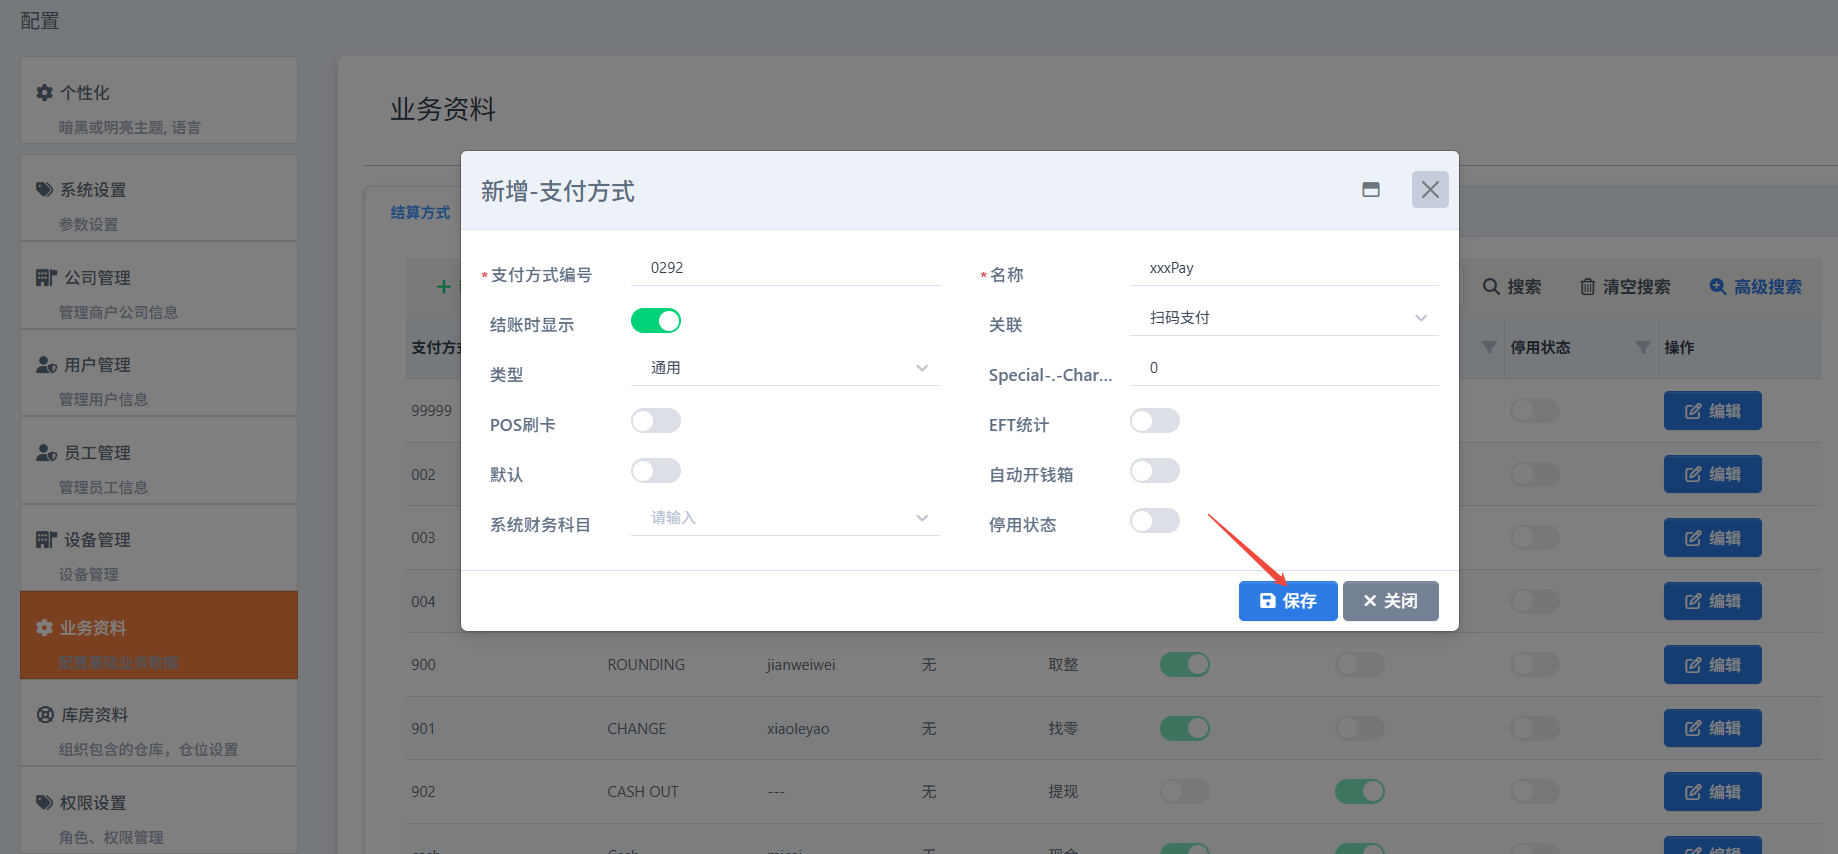
Task: Toggle the 停用状态 switch in dialog
Action: 1154,521
